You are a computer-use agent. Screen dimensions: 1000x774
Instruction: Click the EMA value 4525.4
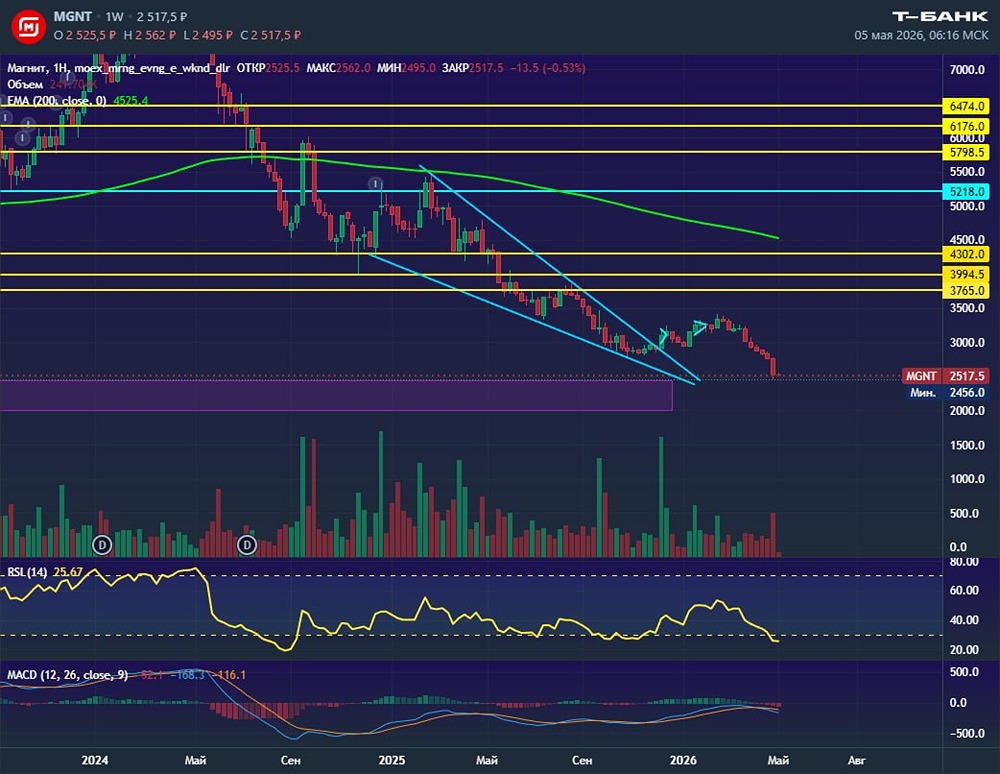tap(131, 101)
